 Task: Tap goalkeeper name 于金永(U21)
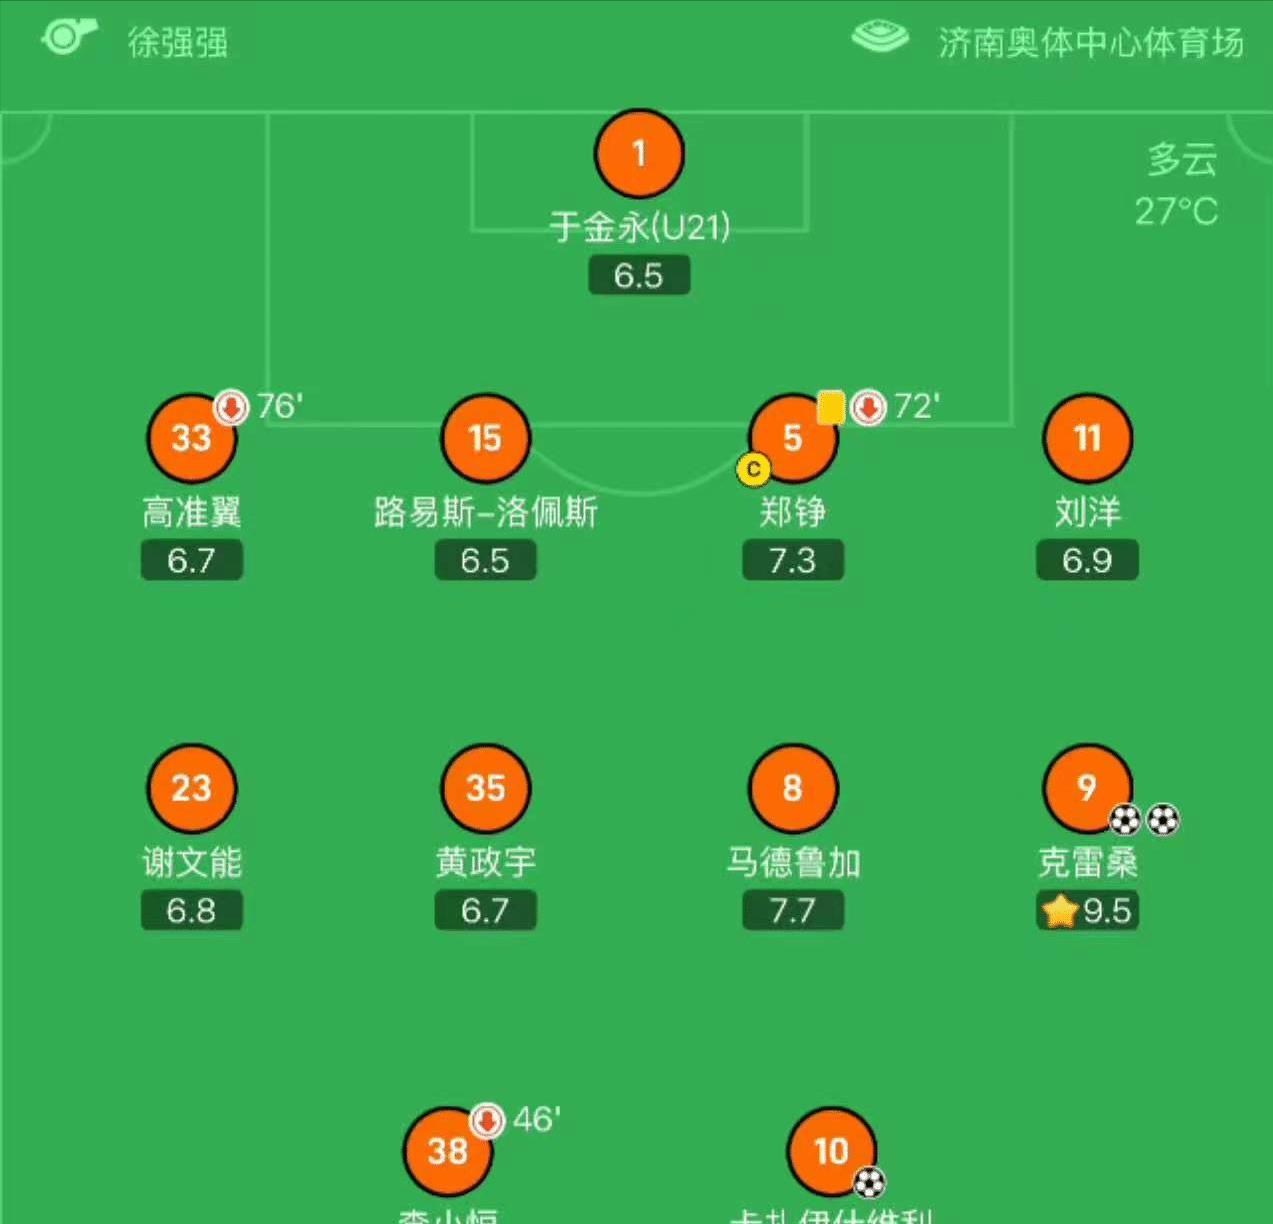[x=639, y=227]
